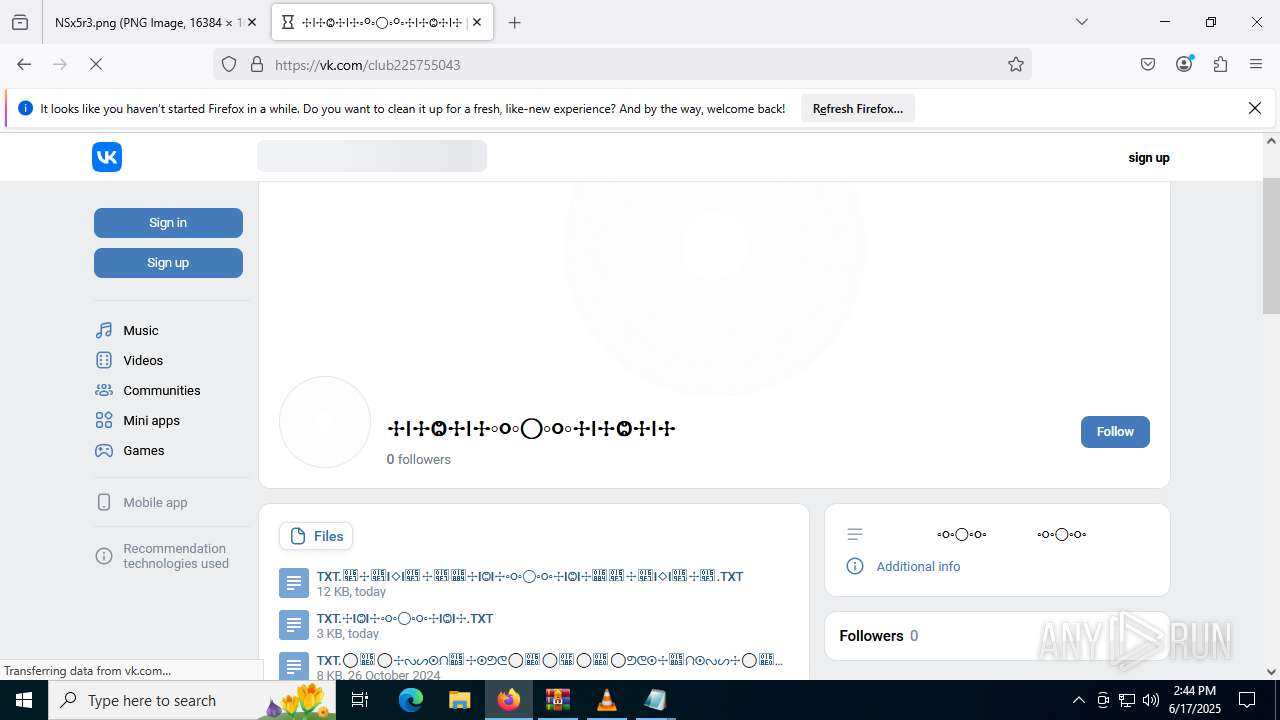Open a new browser tab
The height and width of the screenshot is (720, 1280).
514,22
